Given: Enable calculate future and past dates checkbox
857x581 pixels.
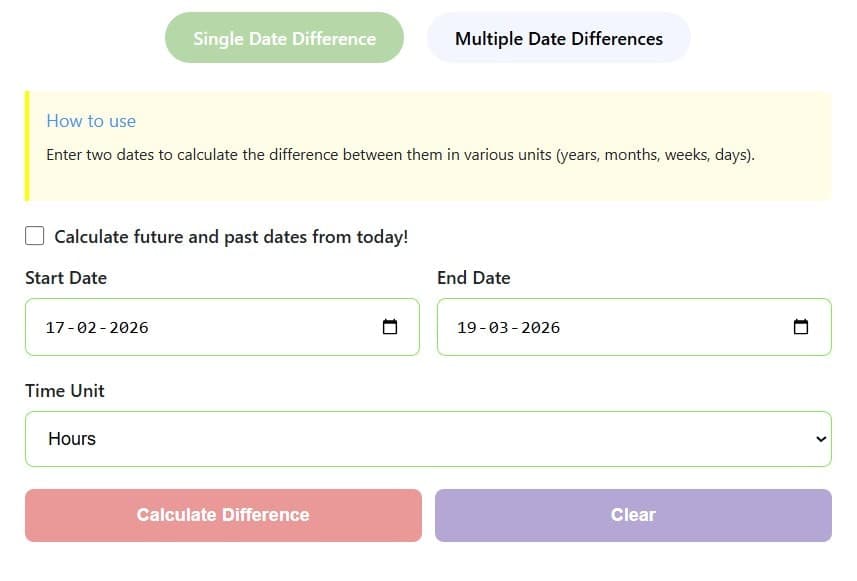Looking at the screenshot, I should click(34, 235).
